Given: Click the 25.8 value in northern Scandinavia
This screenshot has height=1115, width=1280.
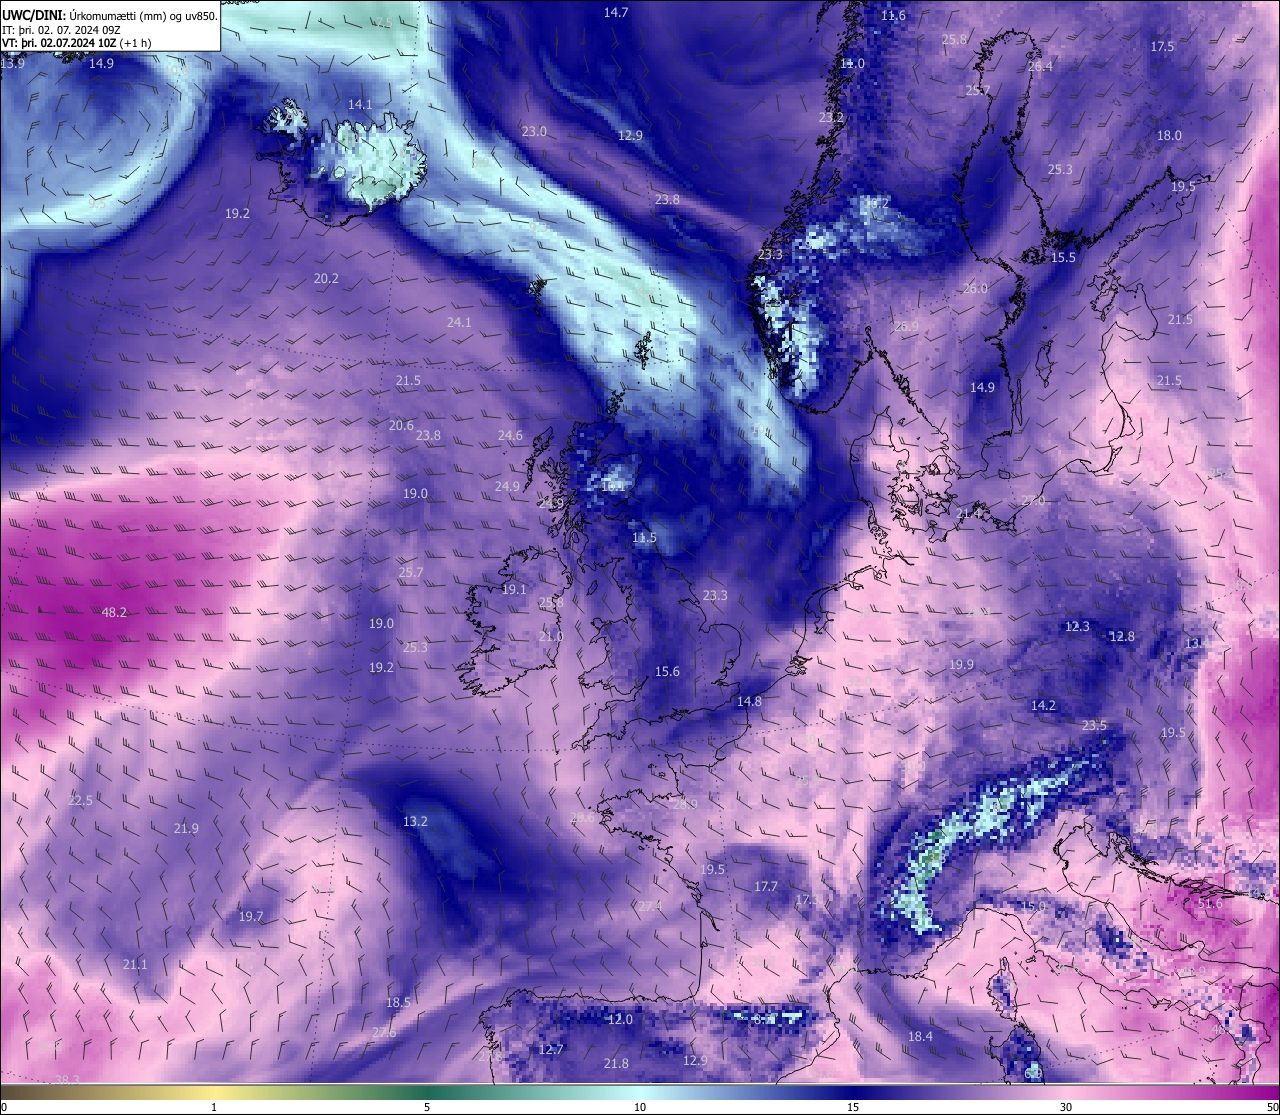Looking at the screenshot, I should point(955,39).
